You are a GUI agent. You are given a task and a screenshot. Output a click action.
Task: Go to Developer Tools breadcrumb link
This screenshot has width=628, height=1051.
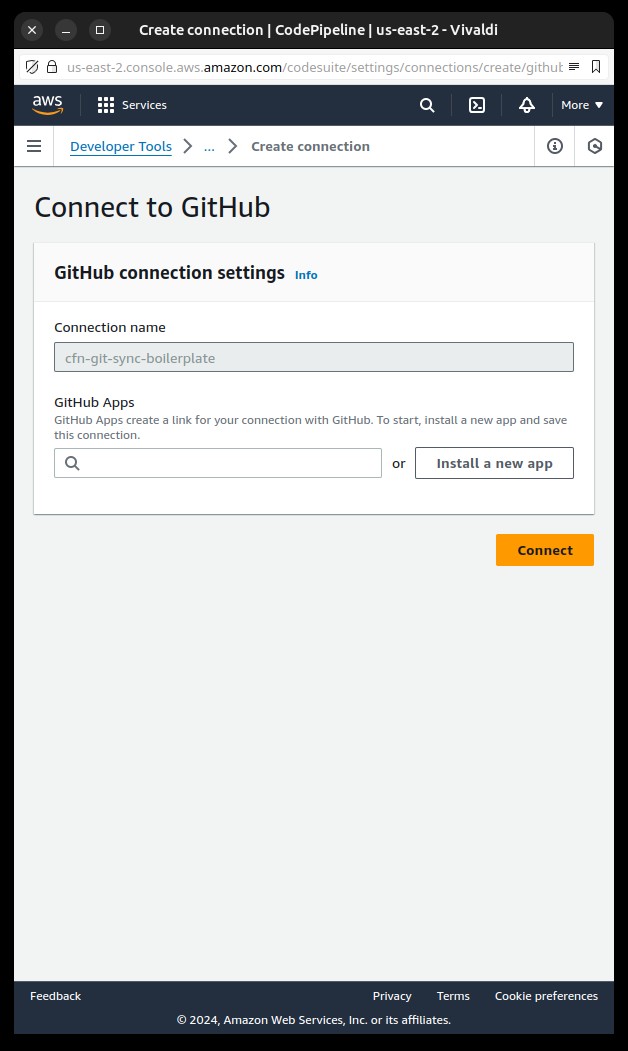[121, 146]
